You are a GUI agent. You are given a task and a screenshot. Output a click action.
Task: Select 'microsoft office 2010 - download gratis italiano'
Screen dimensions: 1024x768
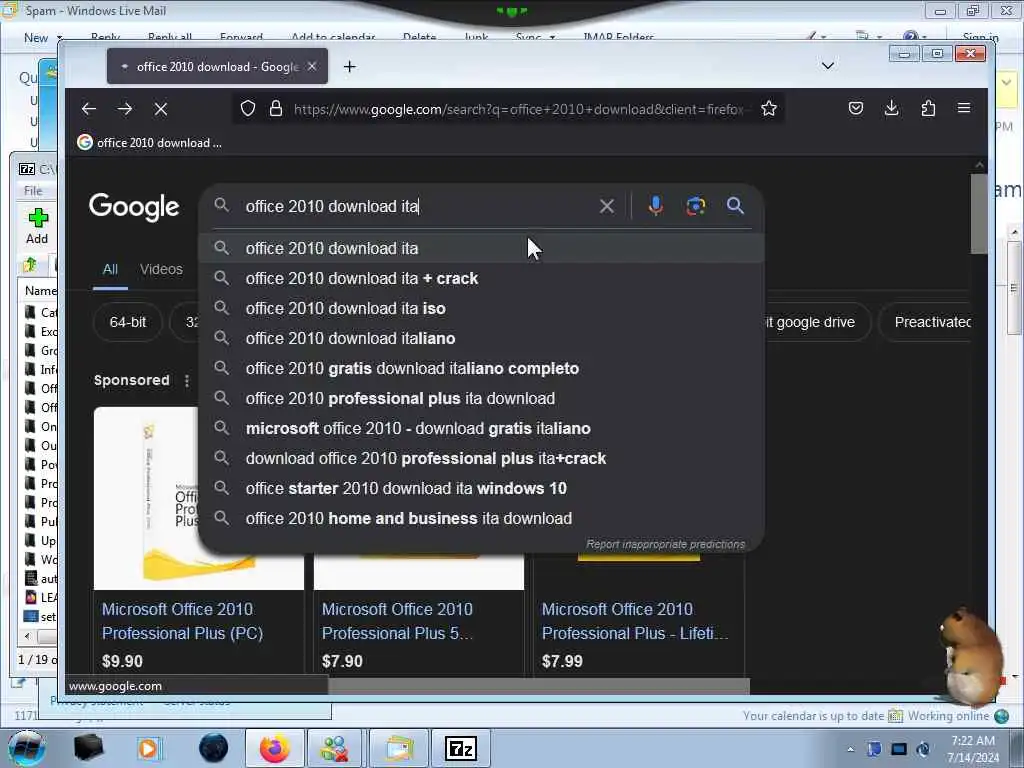point(481,428)
